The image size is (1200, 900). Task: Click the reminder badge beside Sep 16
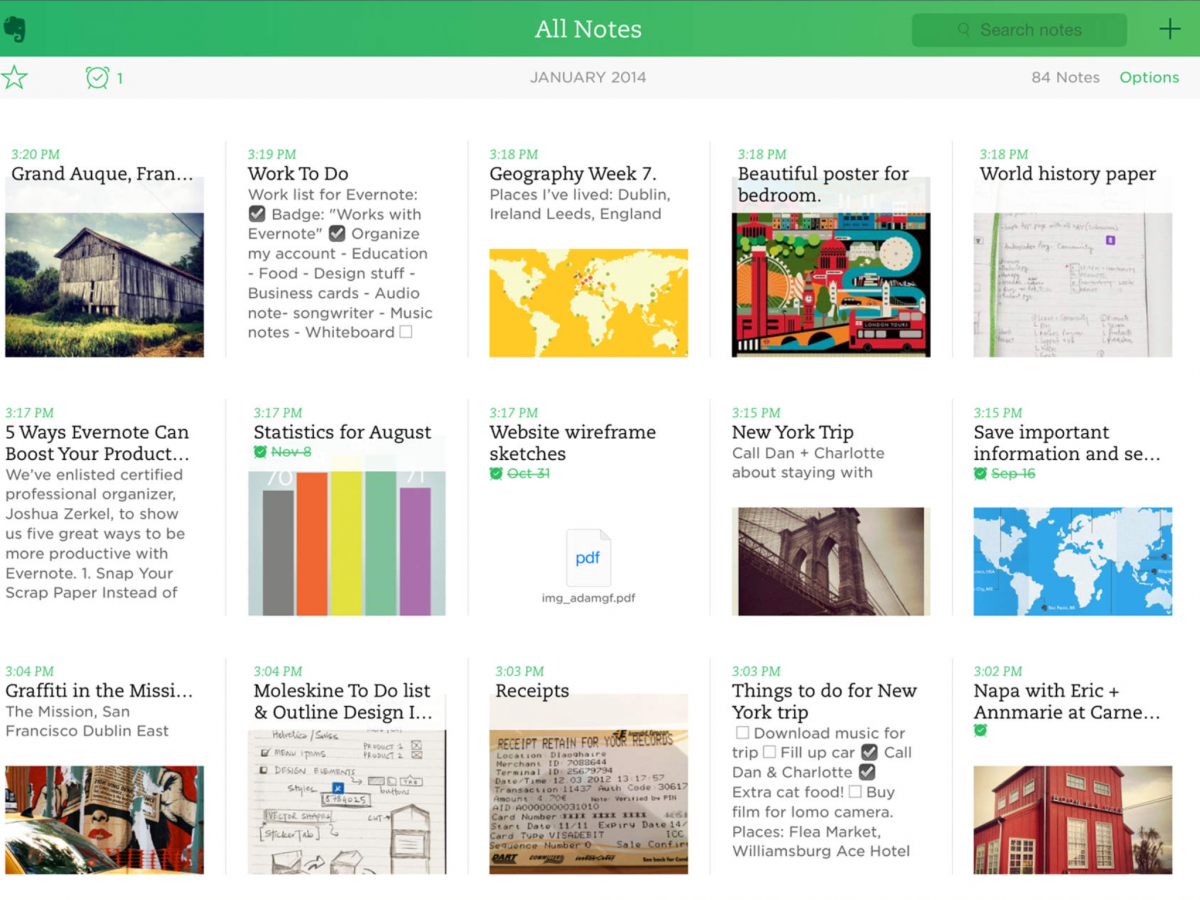[x=980, y=473]
